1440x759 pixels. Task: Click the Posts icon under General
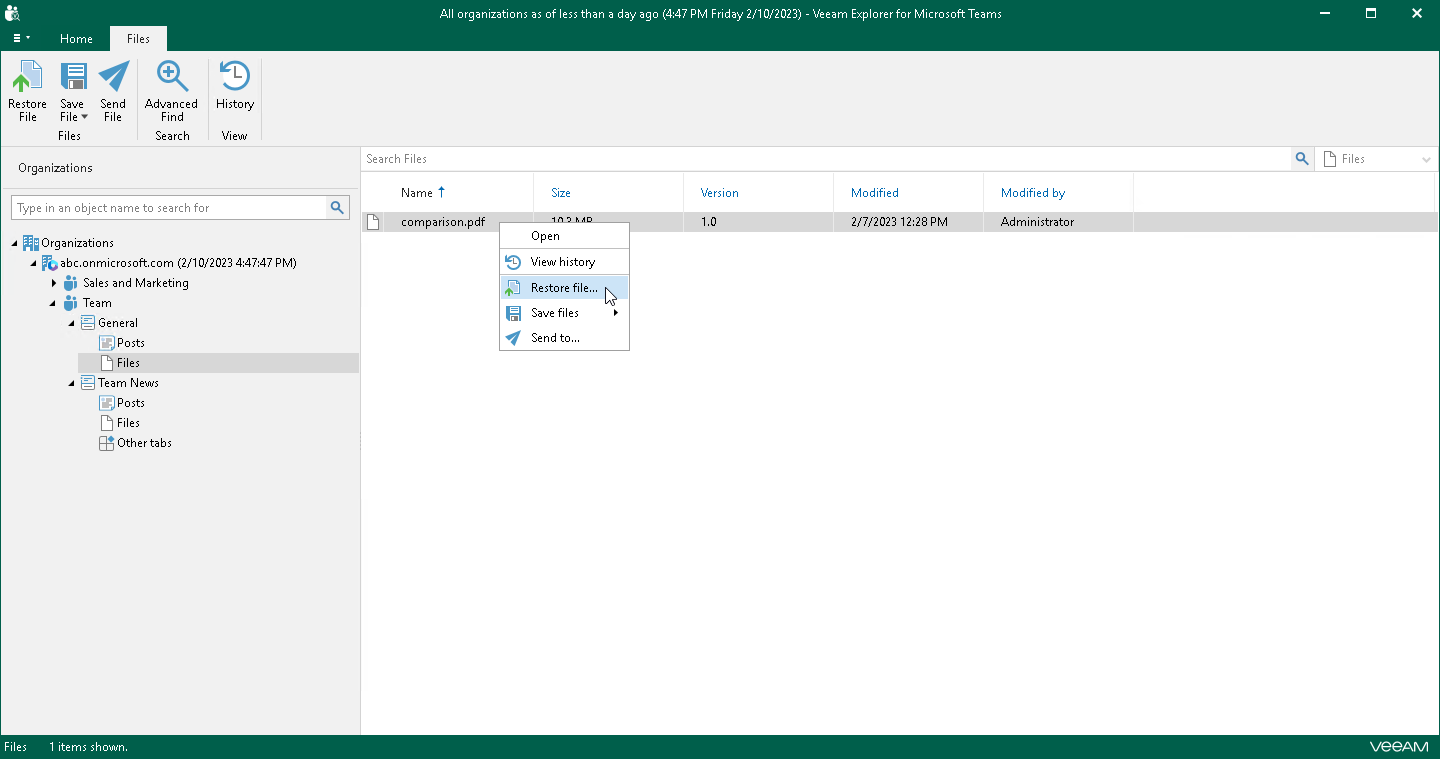tap(107, 343)
